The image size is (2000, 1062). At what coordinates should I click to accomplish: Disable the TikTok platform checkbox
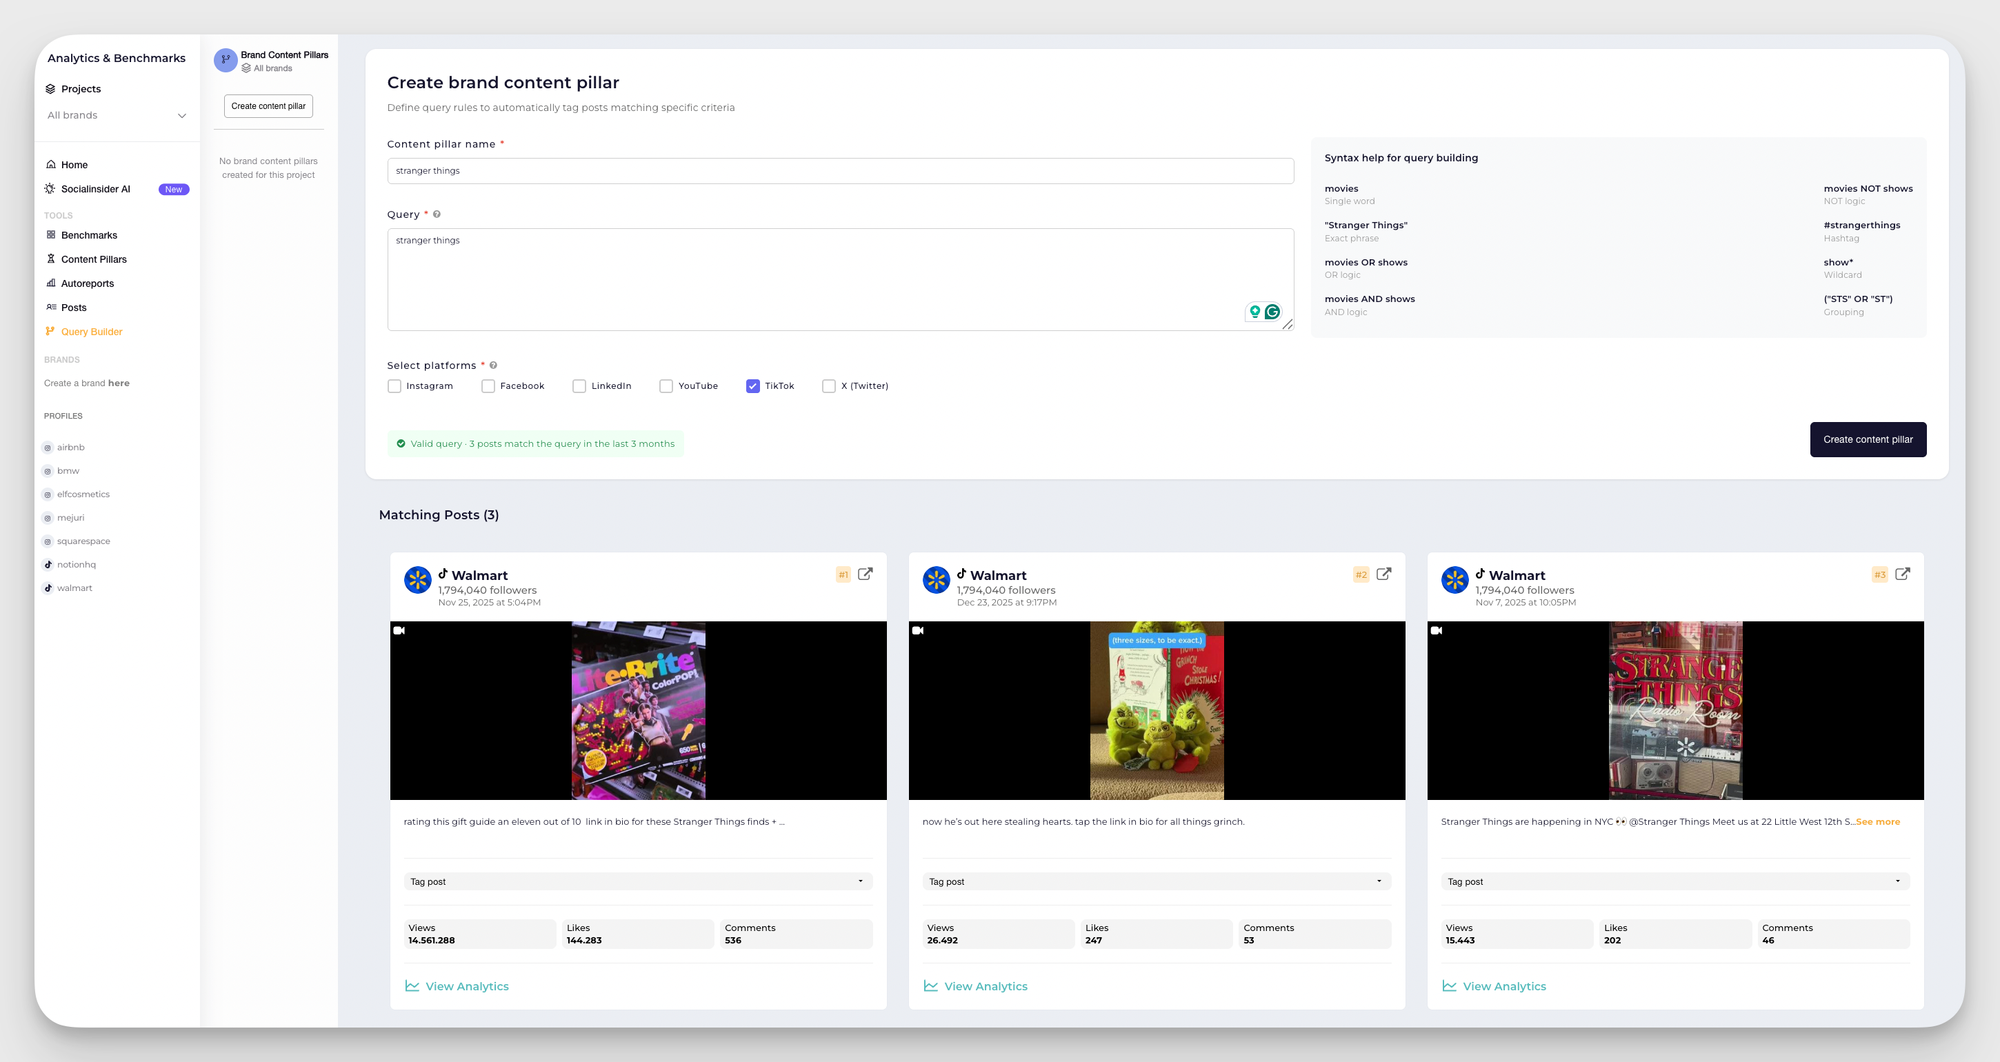tap(752, 385)
